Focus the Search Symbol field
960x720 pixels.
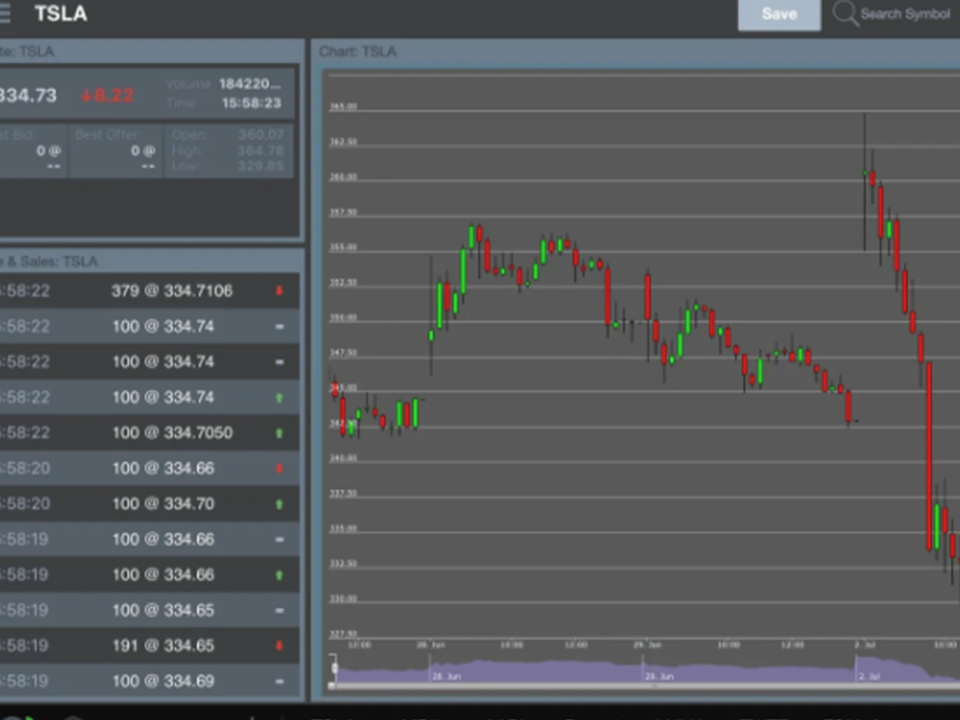tap(905, 13)
